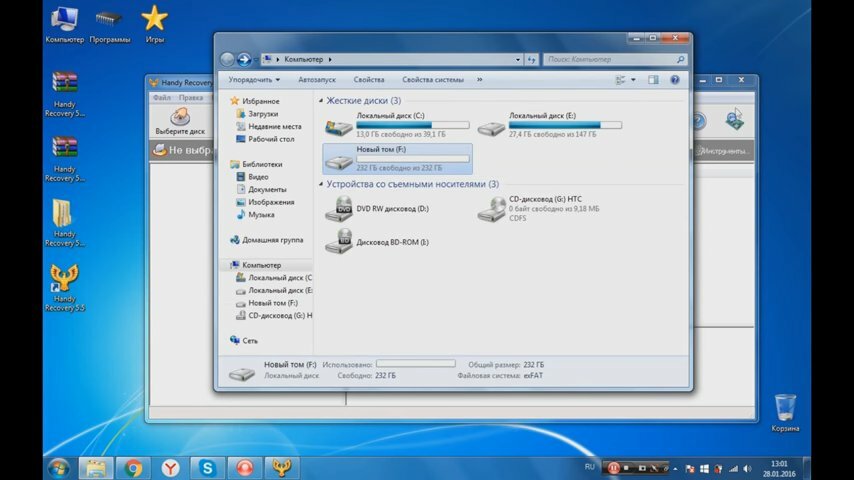Image resolution: width=854 pixels, height=480 pixels.
Task: Open Музыка library in navigation pane
Action: pyautogui.click(x=261, y=215)
